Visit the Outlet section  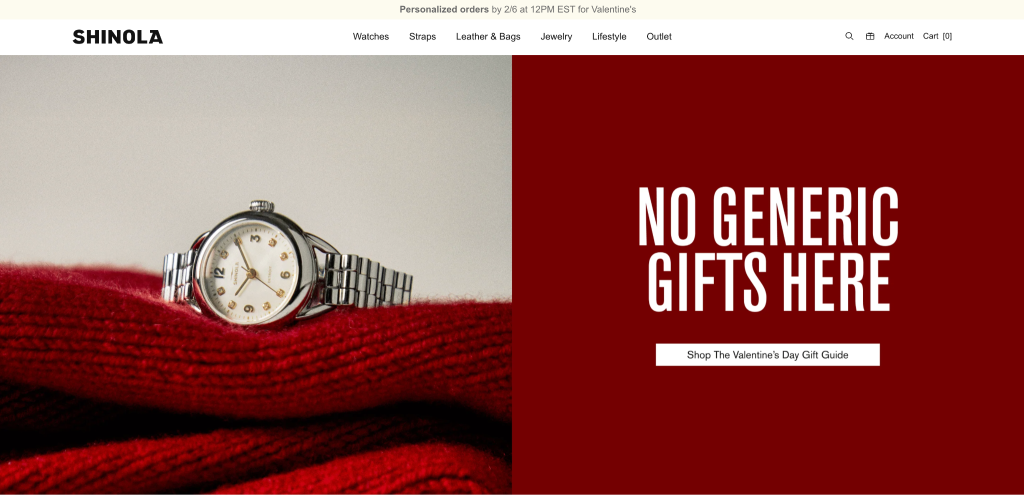pyautogui.click(x=659, y=37)
